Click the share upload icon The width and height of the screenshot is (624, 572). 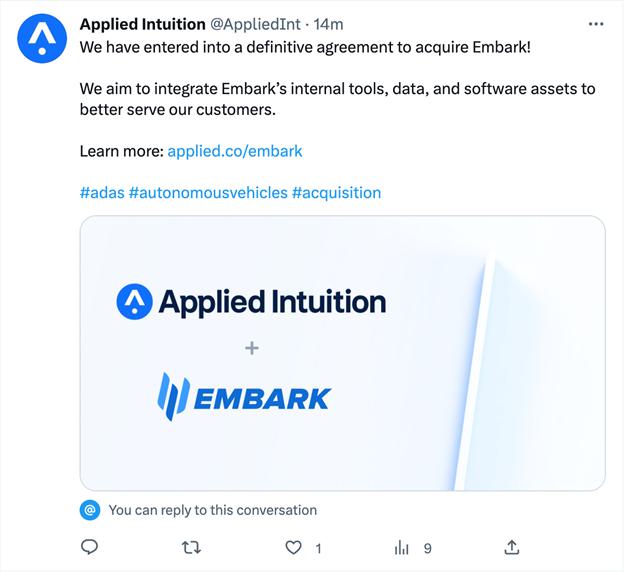[x=511, y=547]
